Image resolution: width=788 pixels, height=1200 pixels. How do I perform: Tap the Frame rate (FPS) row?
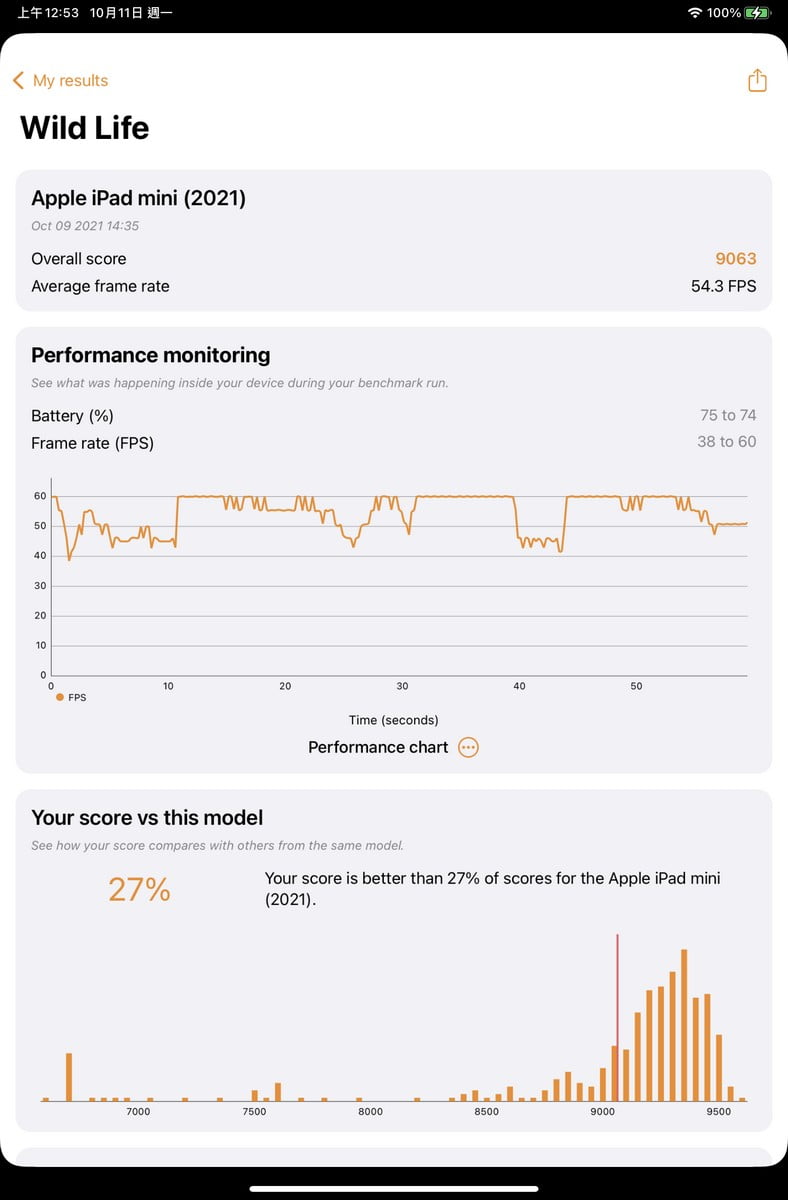[393, 443]
